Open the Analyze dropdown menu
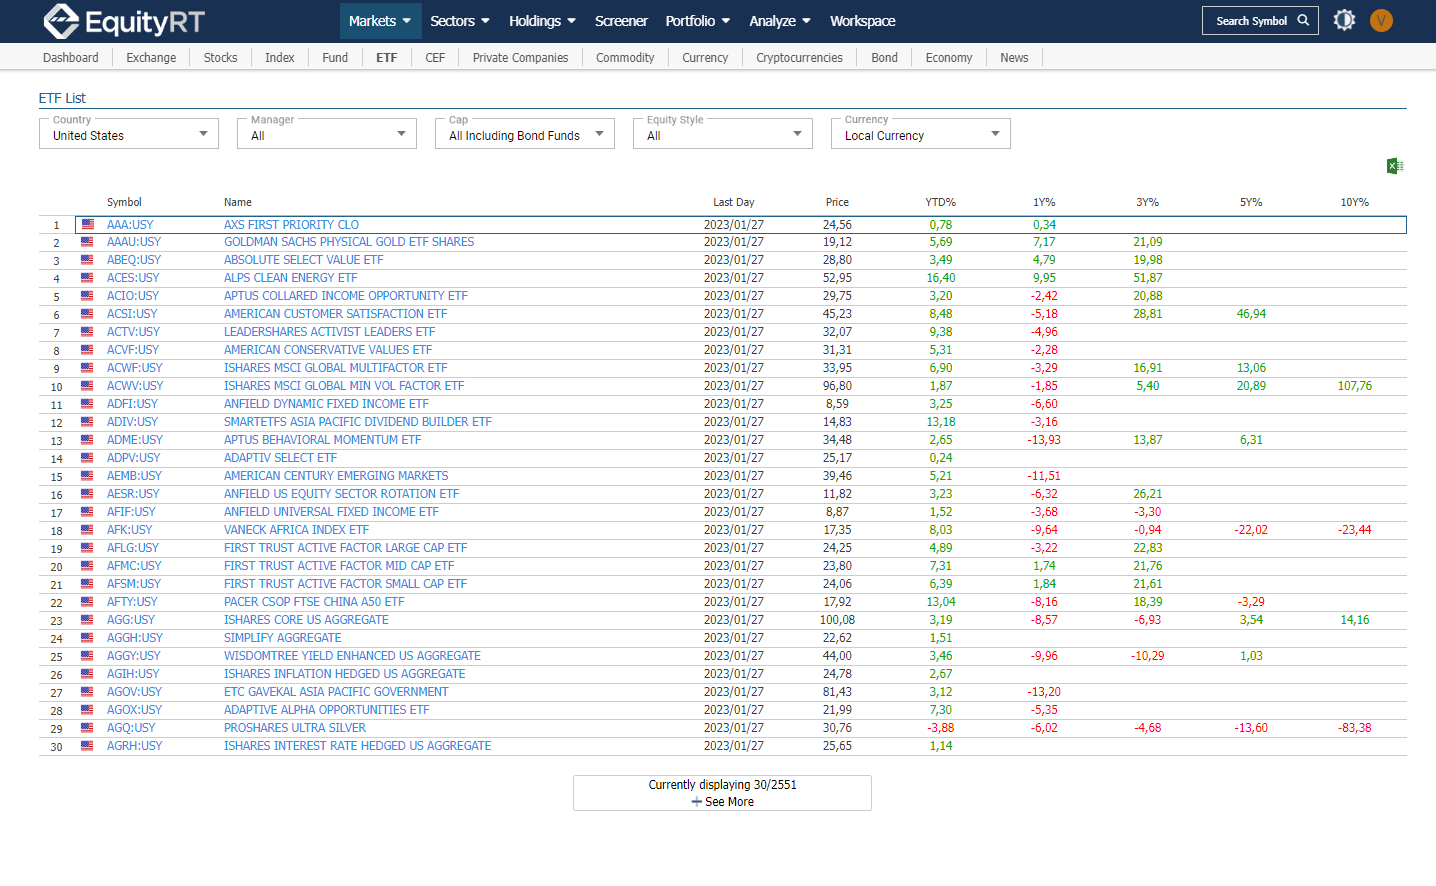The image size is (1436, 886). pyautogui.click(x=780, y=21)
